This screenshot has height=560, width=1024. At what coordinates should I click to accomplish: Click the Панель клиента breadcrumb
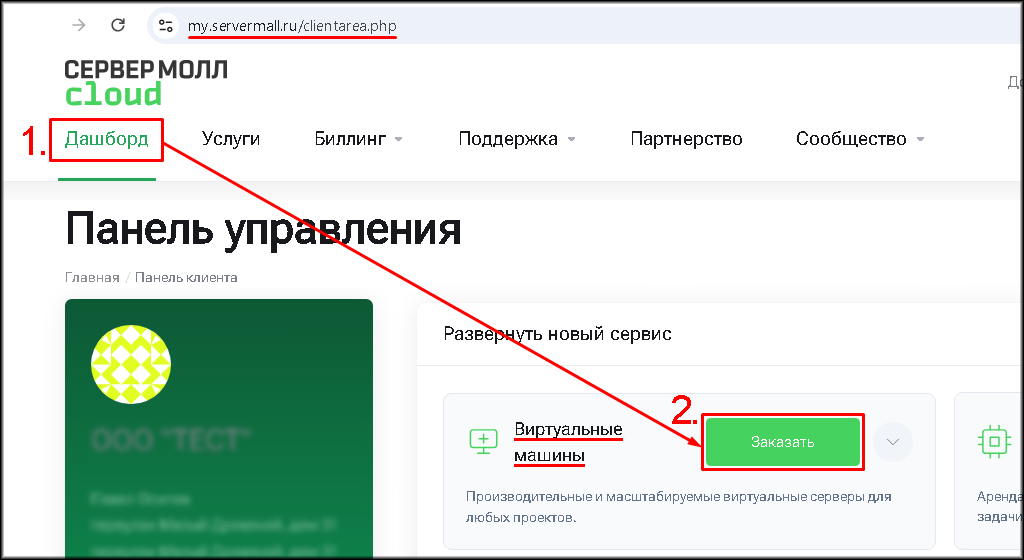coord(186,277)
